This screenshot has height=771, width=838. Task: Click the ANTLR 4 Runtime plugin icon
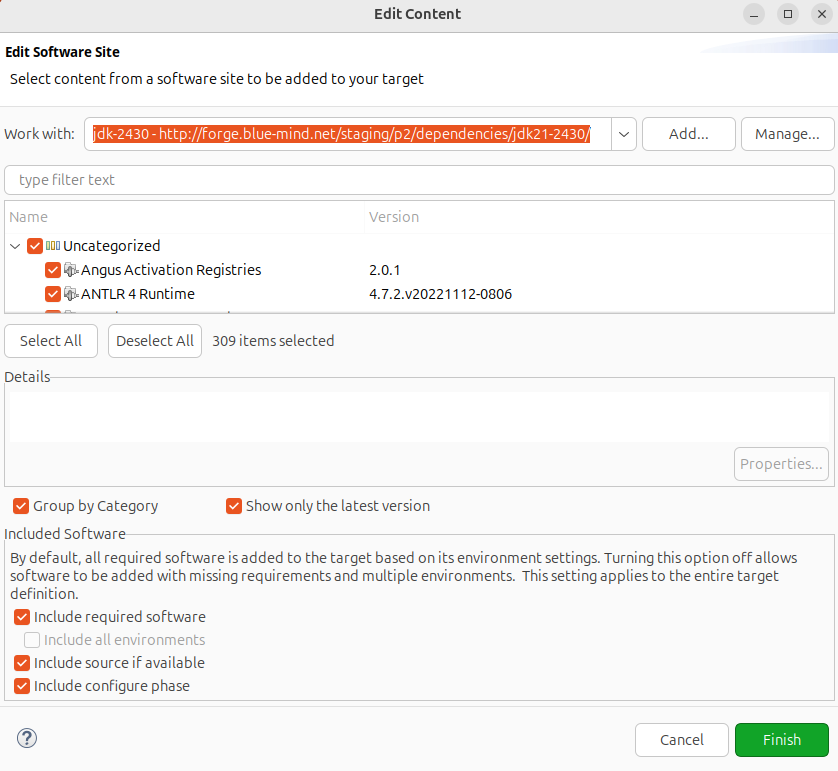(71, 294)
